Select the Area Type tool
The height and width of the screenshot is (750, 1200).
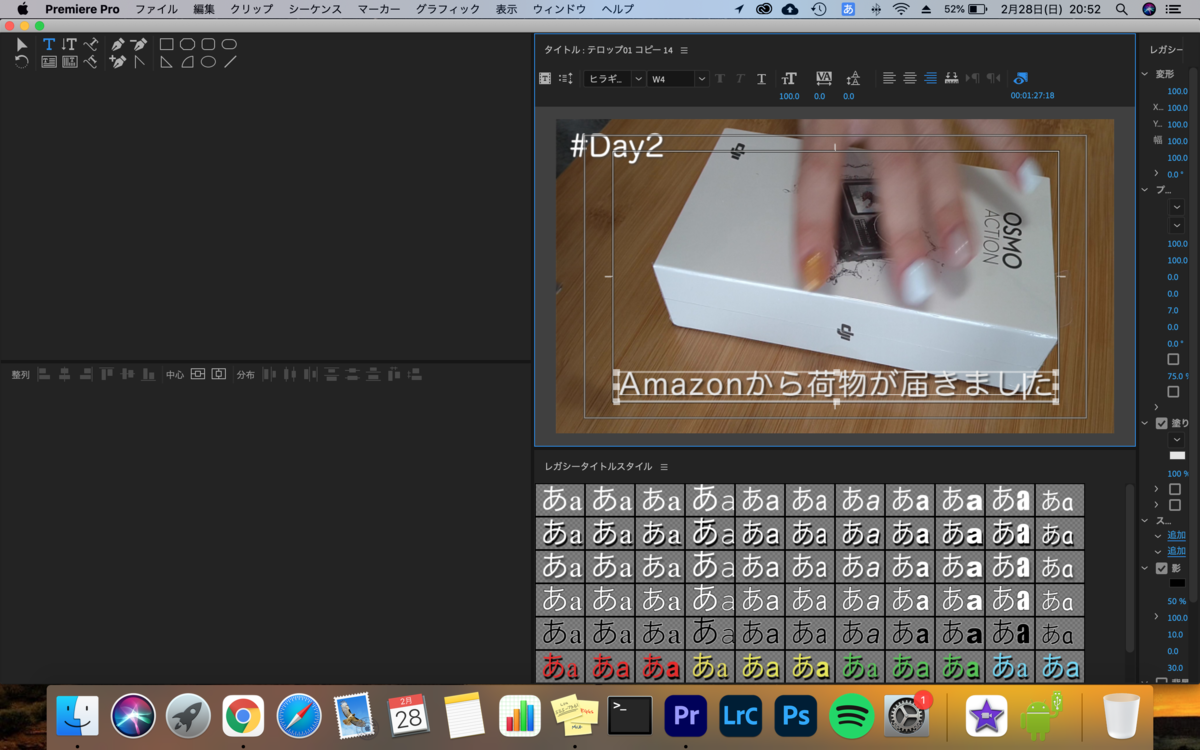pos(48,62)
